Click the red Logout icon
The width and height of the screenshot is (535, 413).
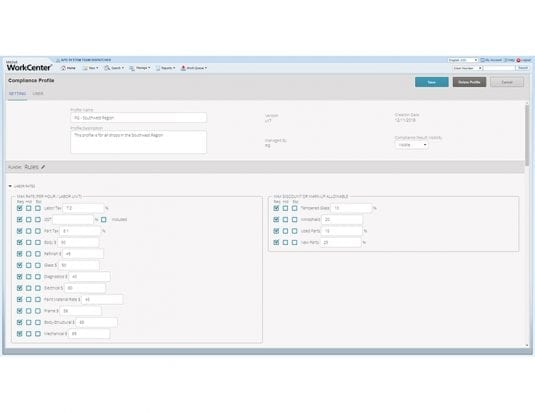click(x=519, y=60)
